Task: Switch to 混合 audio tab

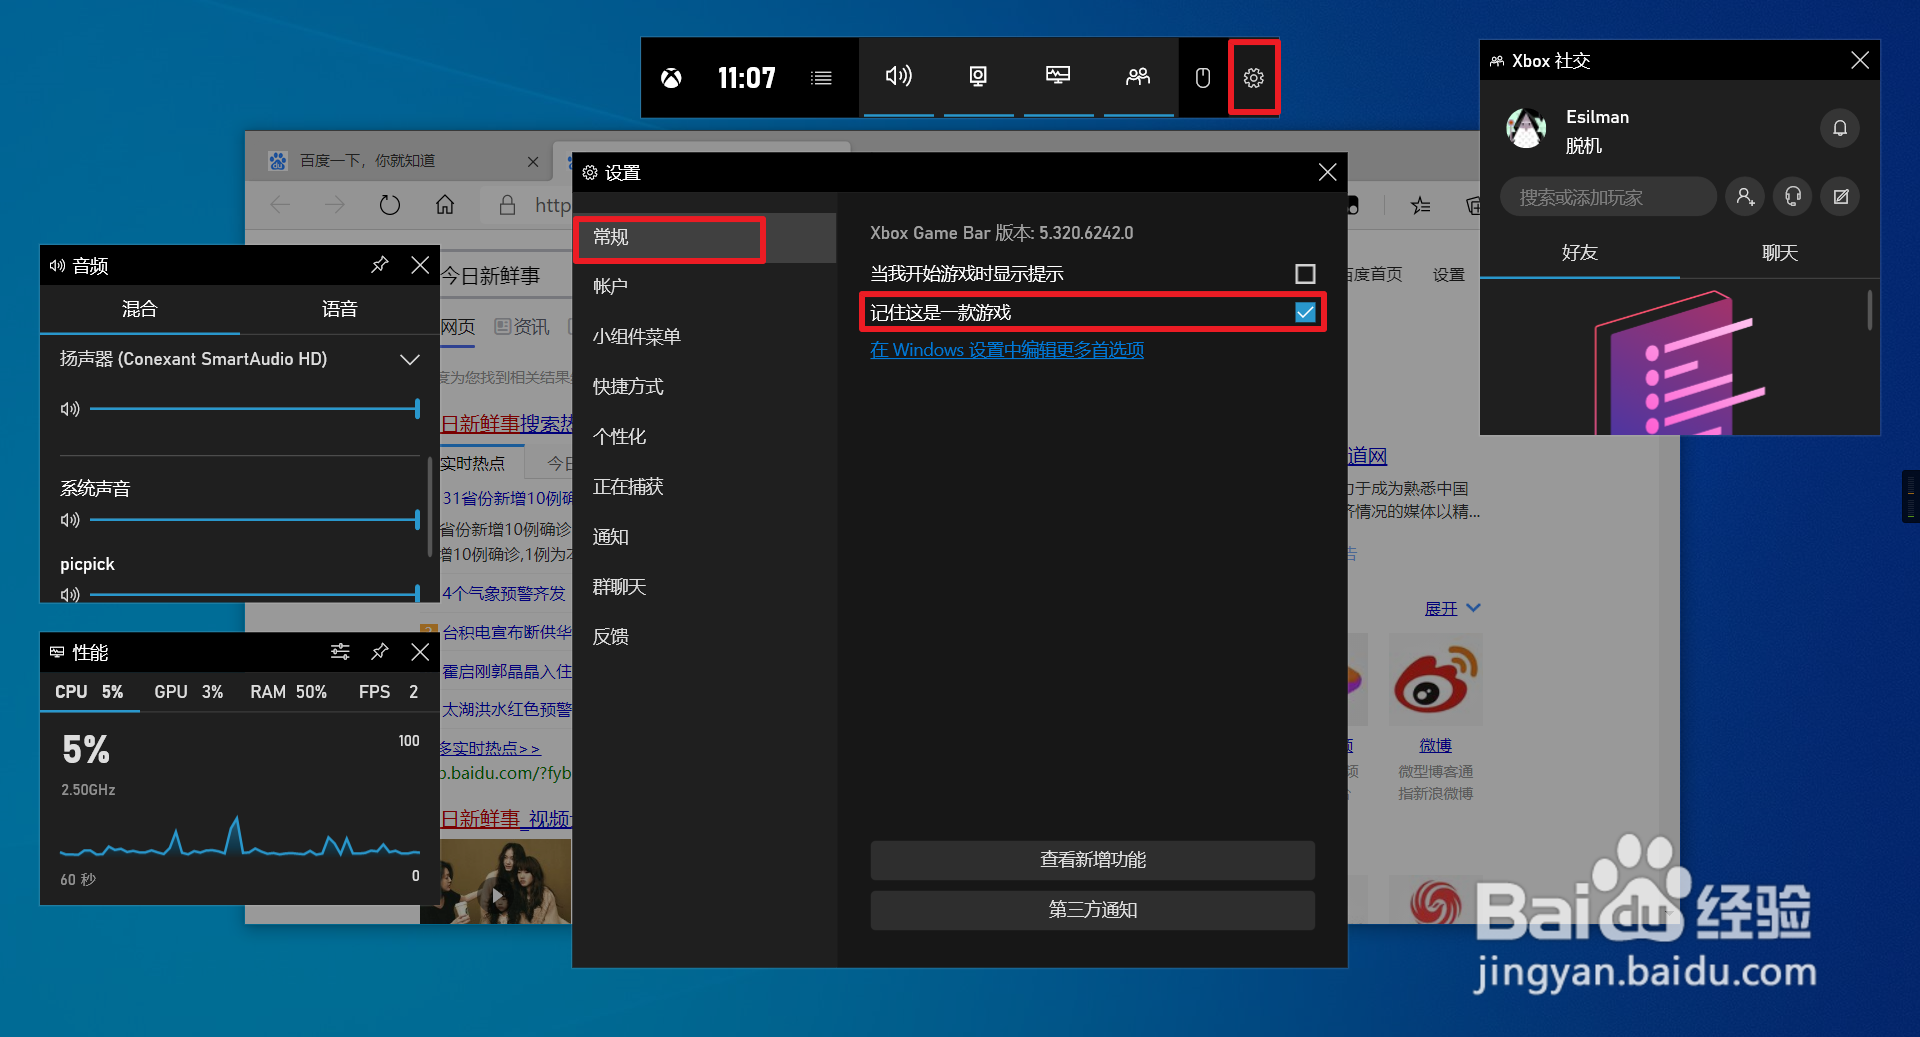Action: coord(140,309)
